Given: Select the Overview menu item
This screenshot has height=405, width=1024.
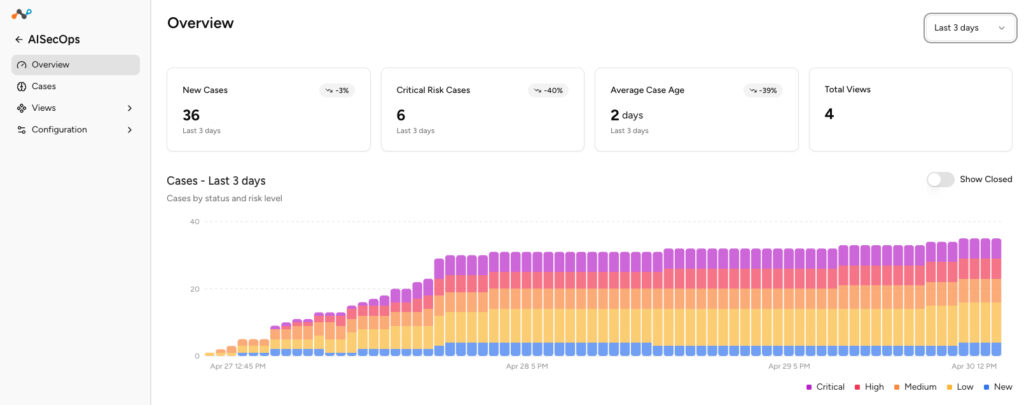Looking at the screenshot, I should pos(75,65).
